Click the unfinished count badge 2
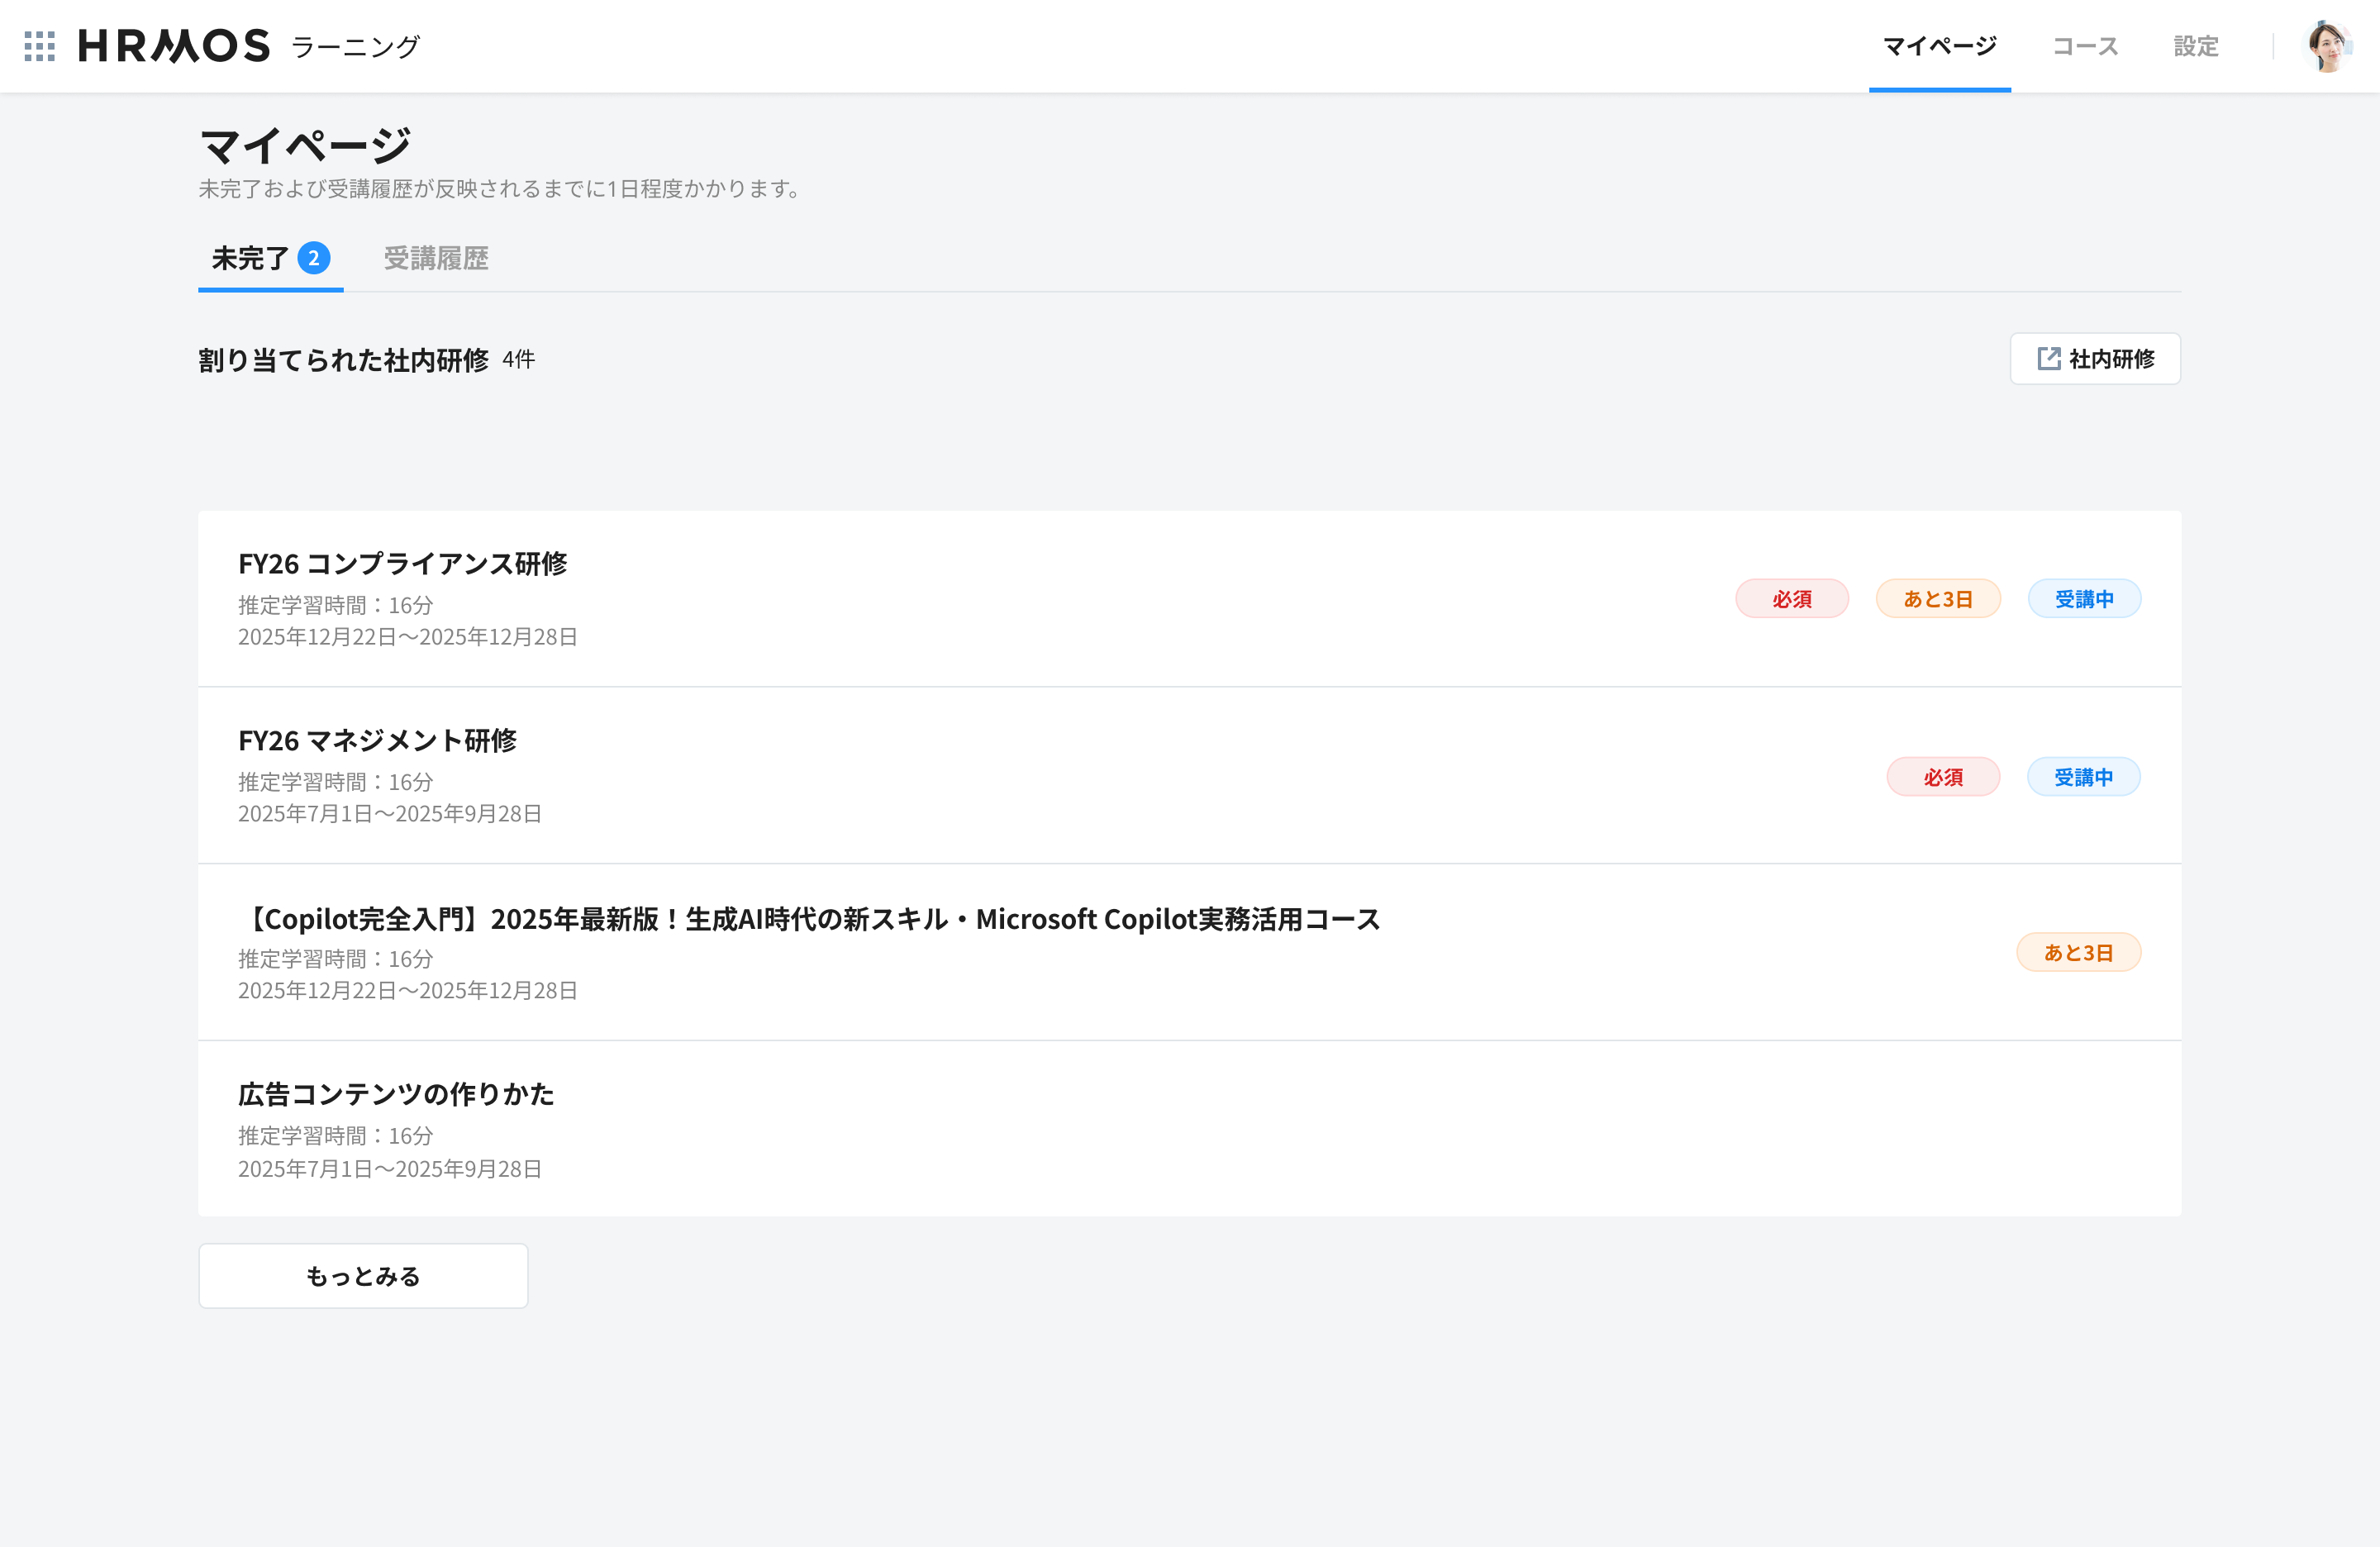The height and width of the screenshot is (1547, 2380). (313, 258)
